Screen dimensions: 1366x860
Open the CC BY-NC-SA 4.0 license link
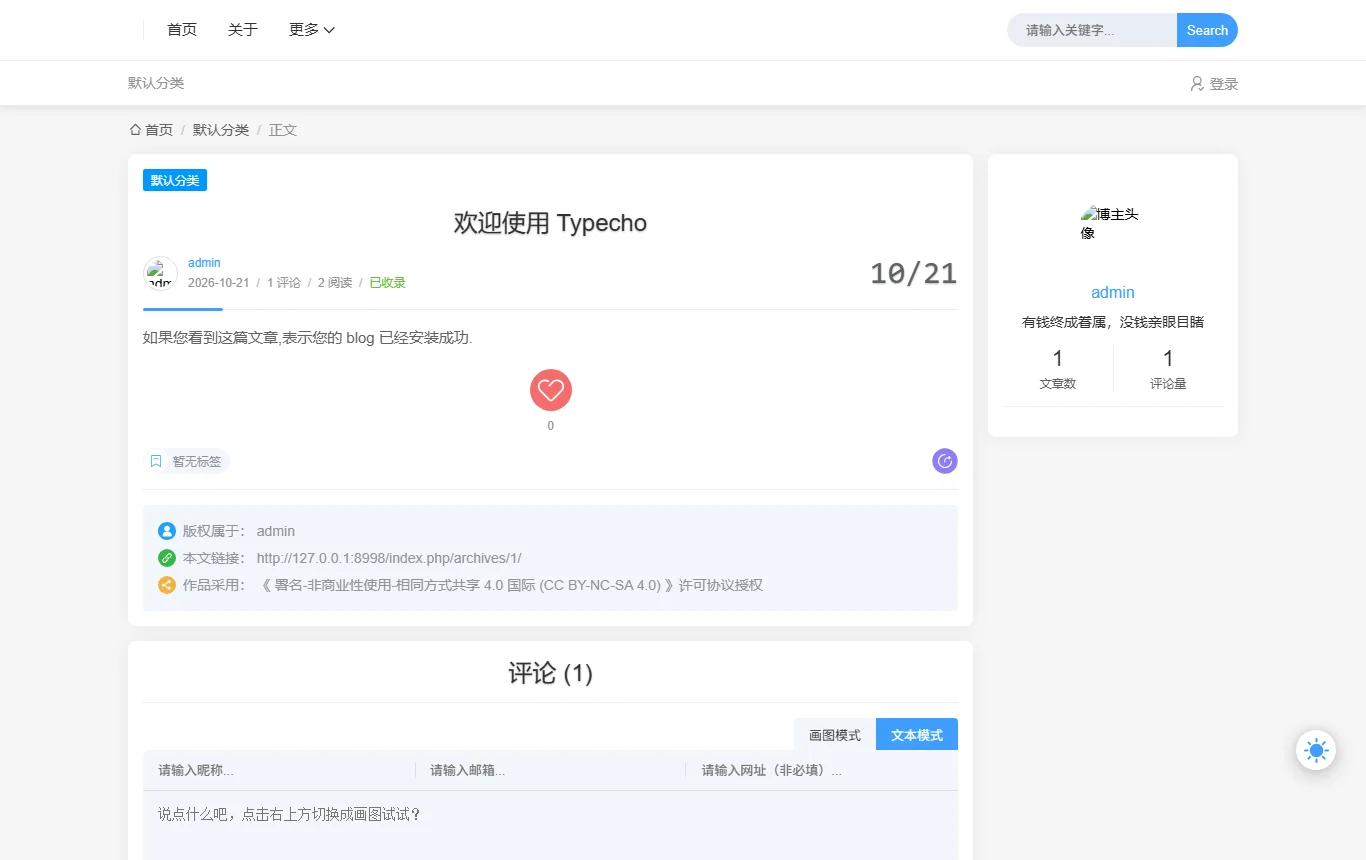coord(512,585)
